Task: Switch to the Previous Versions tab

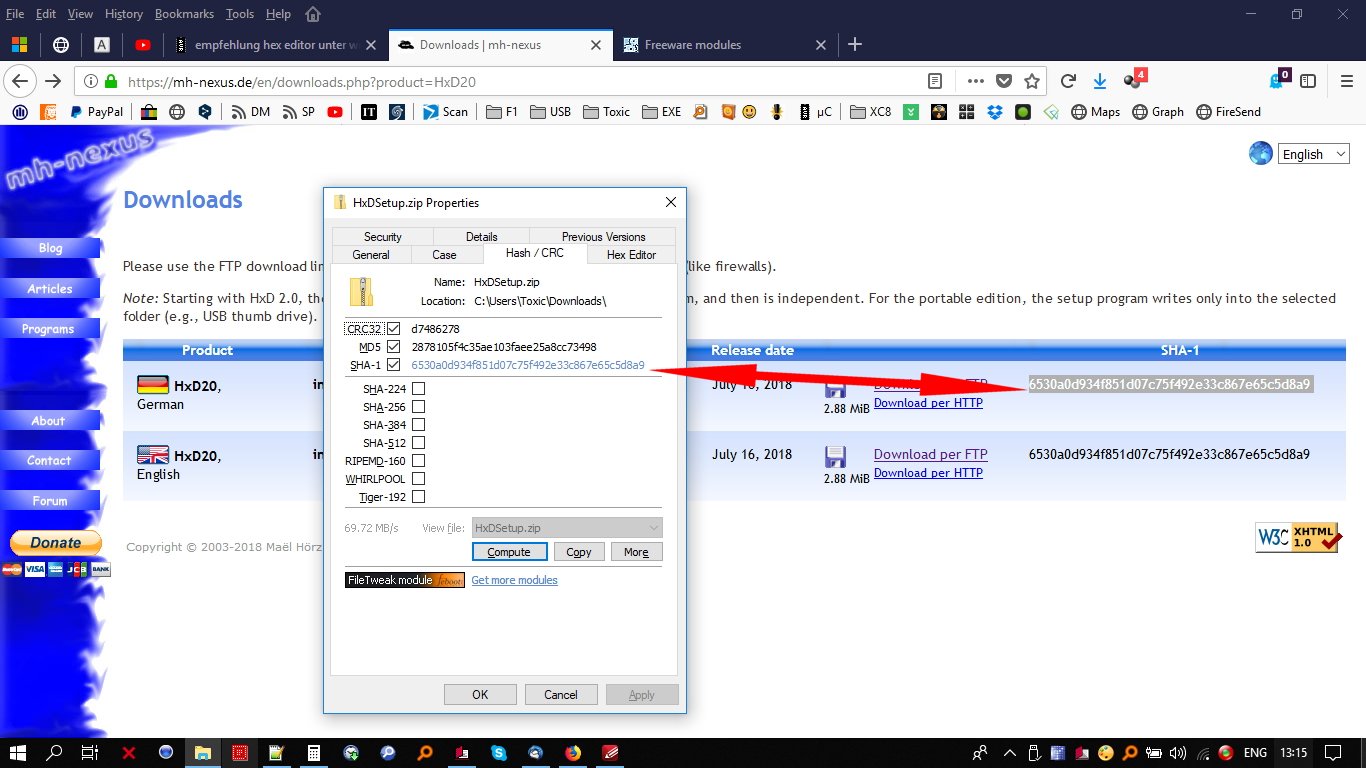Action: tap(603, 237)
